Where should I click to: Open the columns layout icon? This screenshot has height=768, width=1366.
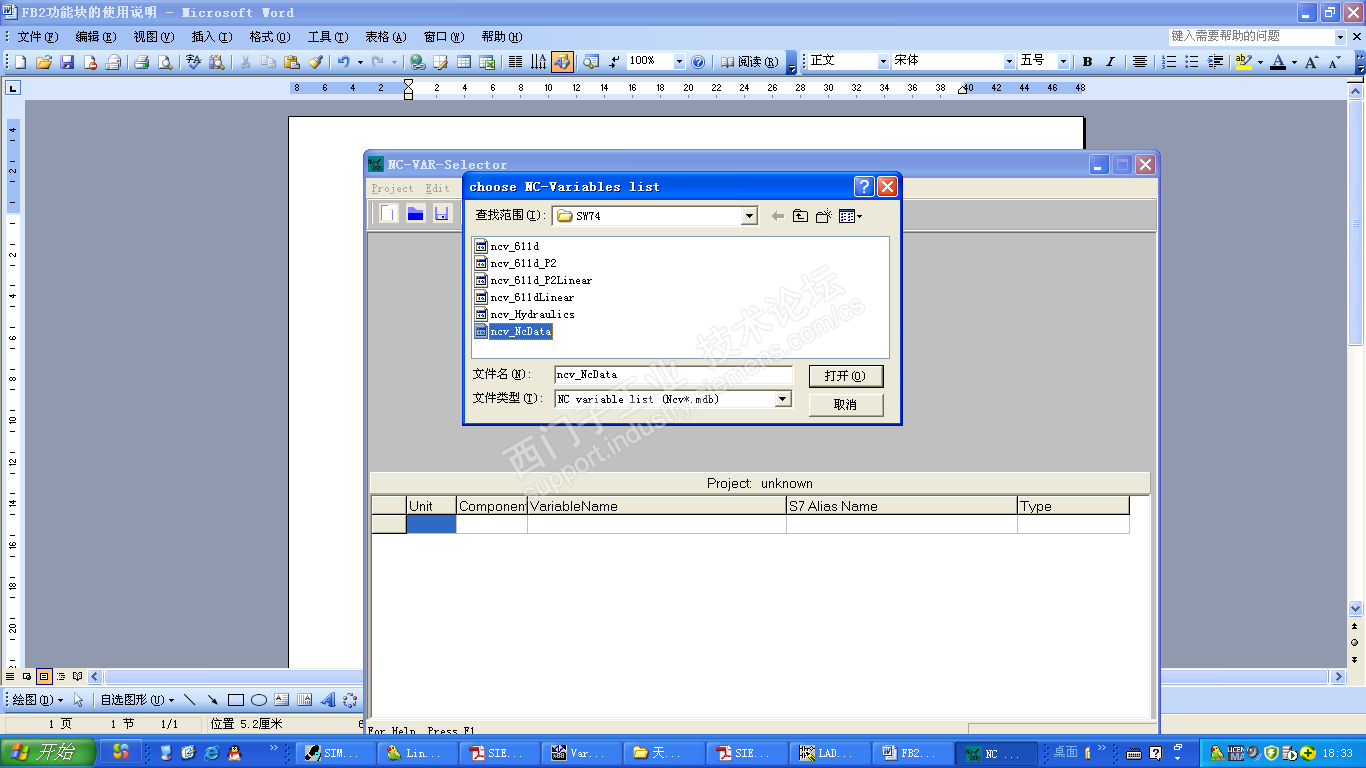[515, 62]
